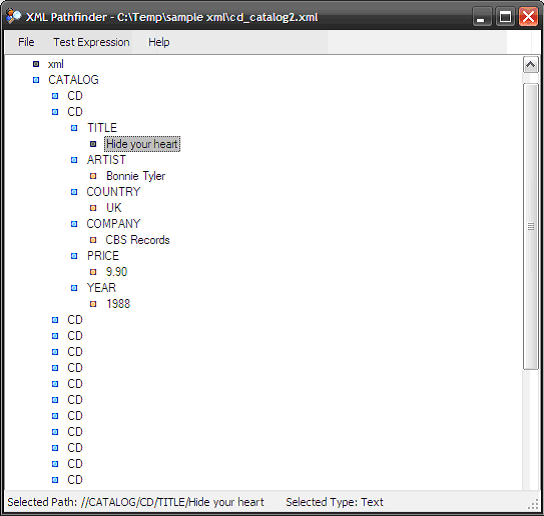Select the YEAR element label

pyautogui.click(x=101, y=288)
